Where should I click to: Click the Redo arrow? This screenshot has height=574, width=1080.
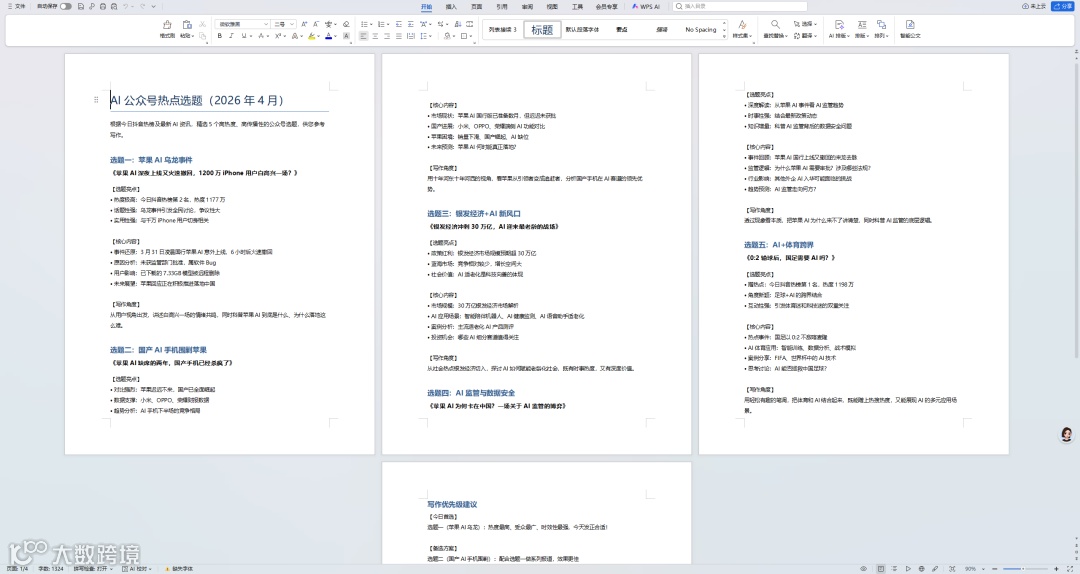pos(143,6)
